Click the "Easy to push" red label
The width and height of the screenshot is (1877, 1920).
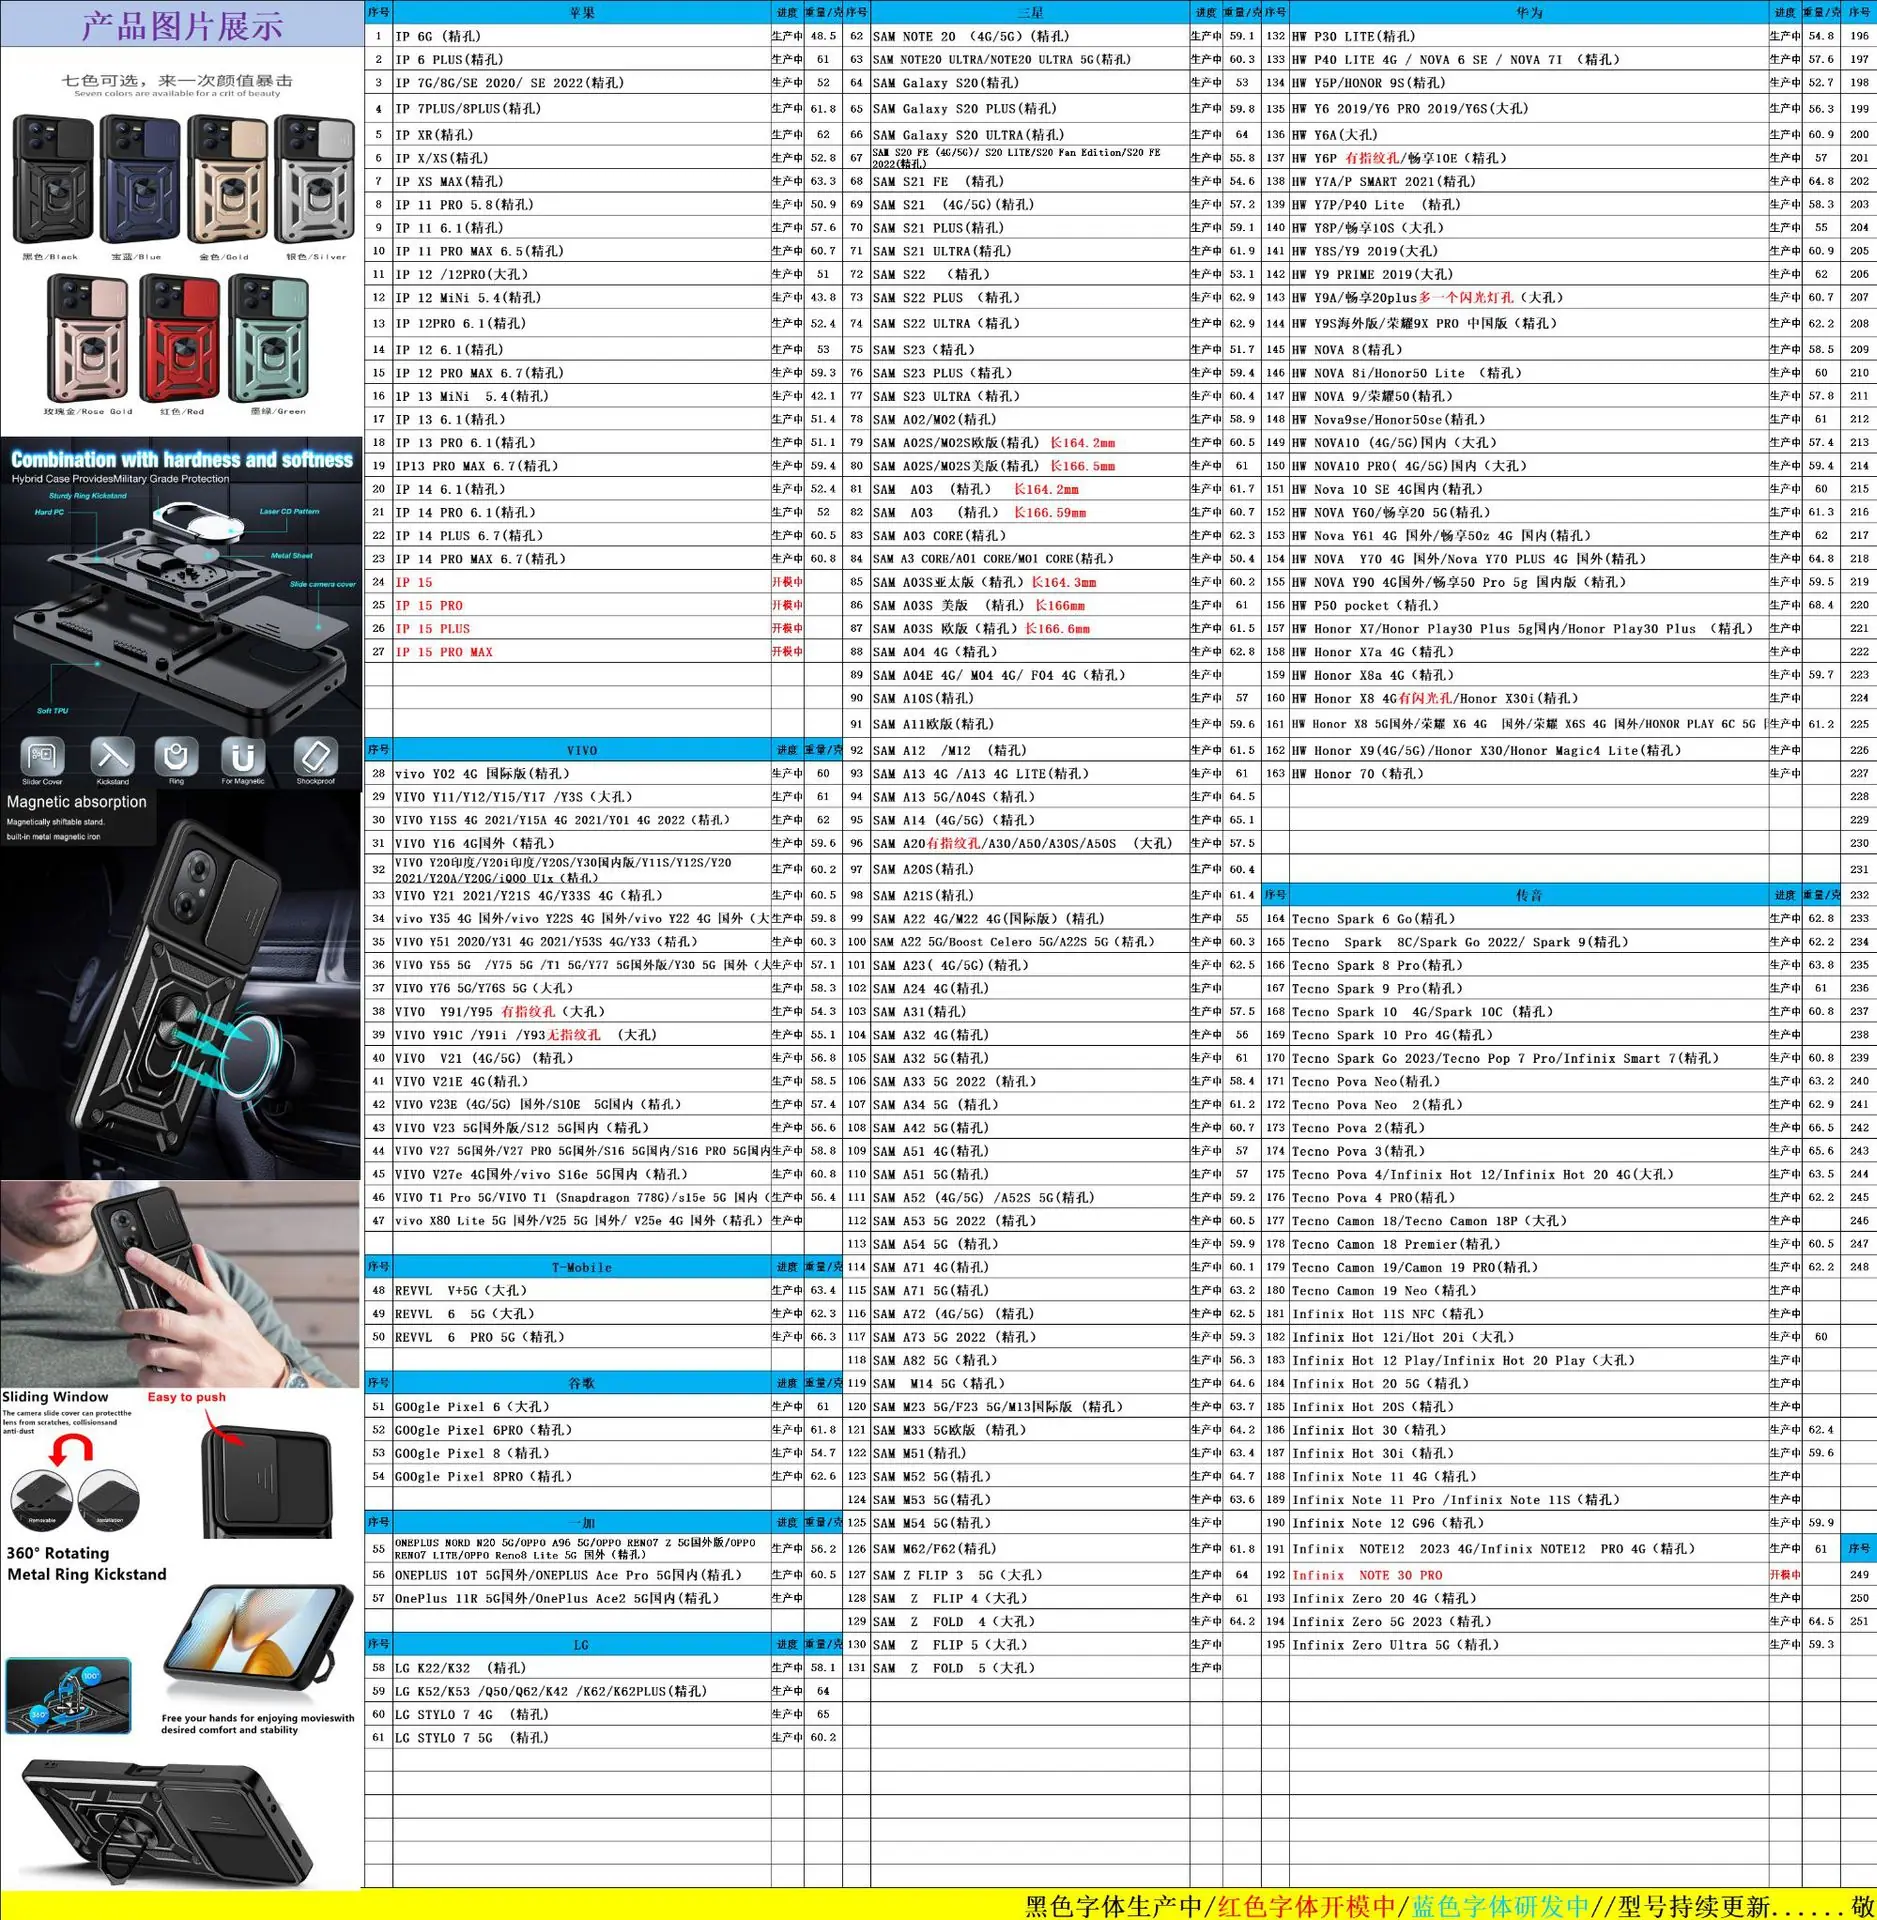tap(187, 1397)
